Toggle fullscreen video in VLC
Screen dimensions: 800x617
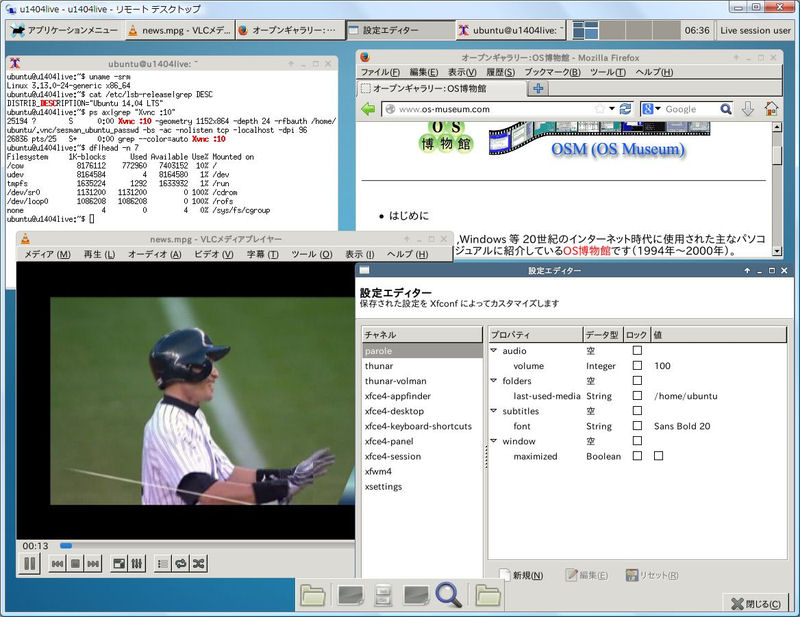[x=119, y=564]
